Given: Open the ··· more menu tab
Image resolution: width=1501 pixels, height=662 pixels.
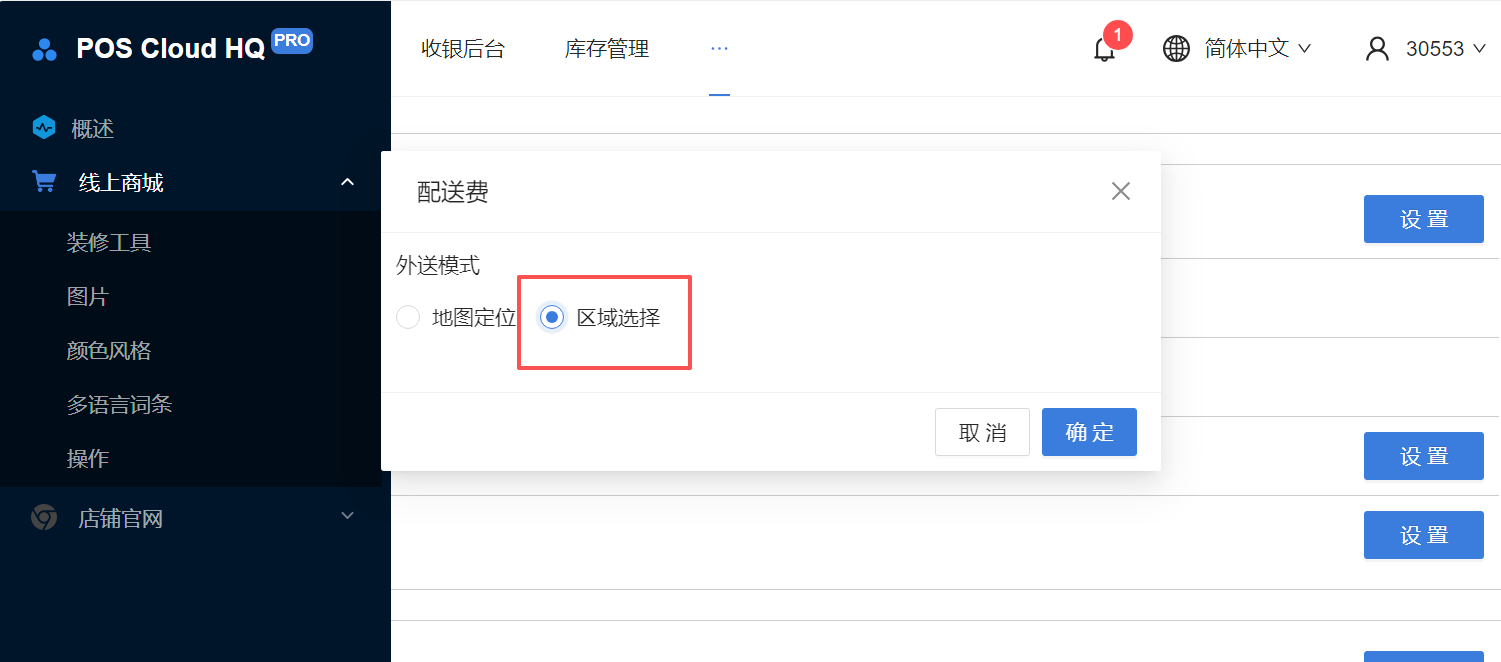Looking at the screenshot, I should coord(719,48).
